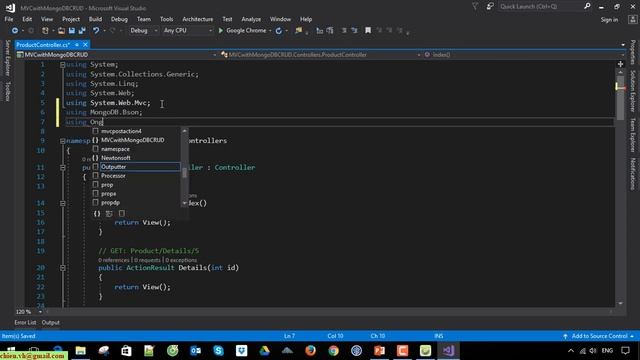Collapse the Details method at line 20

pos(62,268)
